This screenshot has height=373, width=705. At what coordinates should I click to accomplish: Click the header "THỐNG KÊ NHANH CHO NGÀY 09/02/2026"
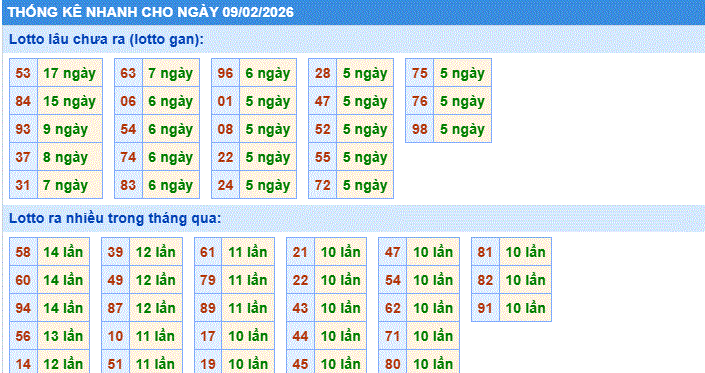(x=151, y=12)
